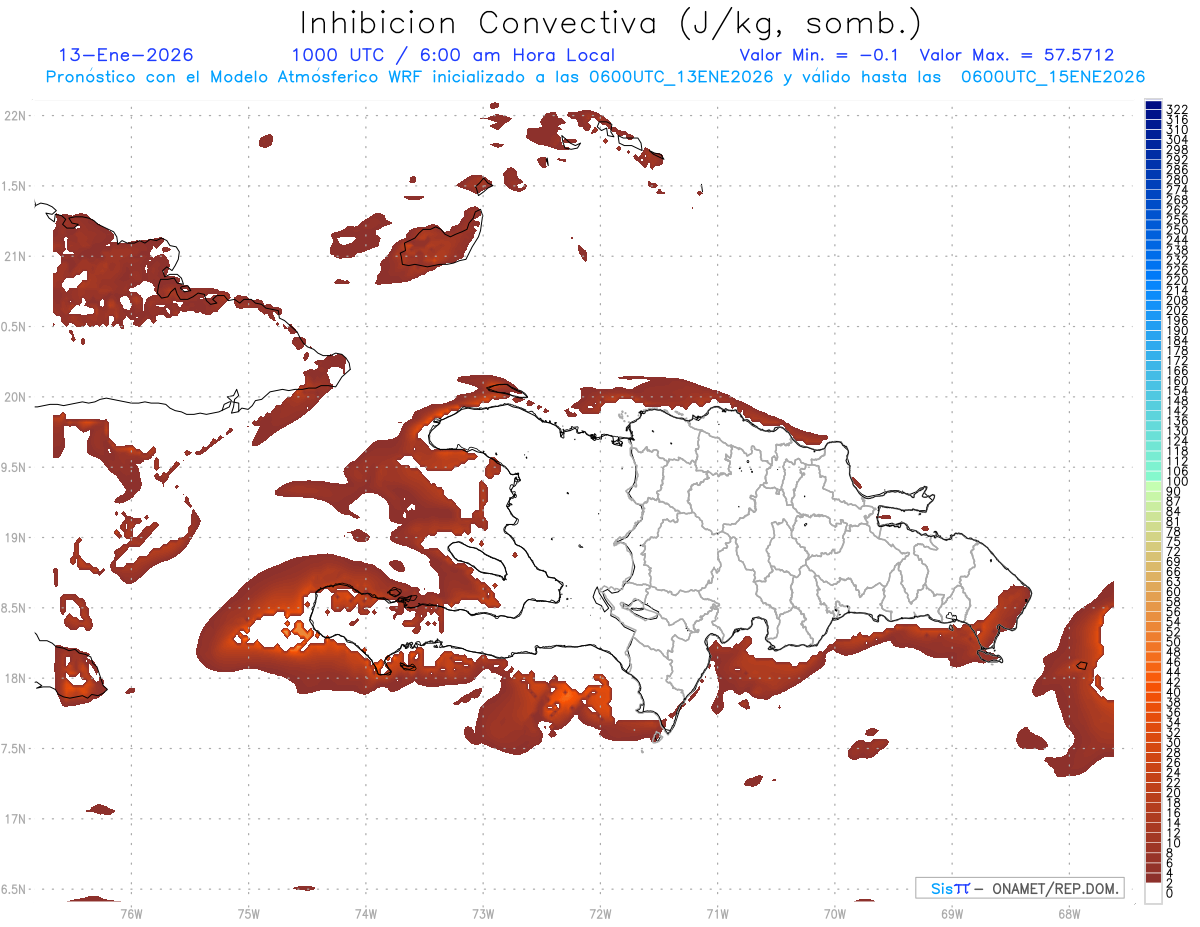Click the '0600UTC_15ENE2026' valid-until time
Screen dimensions: 1200x927
[x=1053, y=77]
